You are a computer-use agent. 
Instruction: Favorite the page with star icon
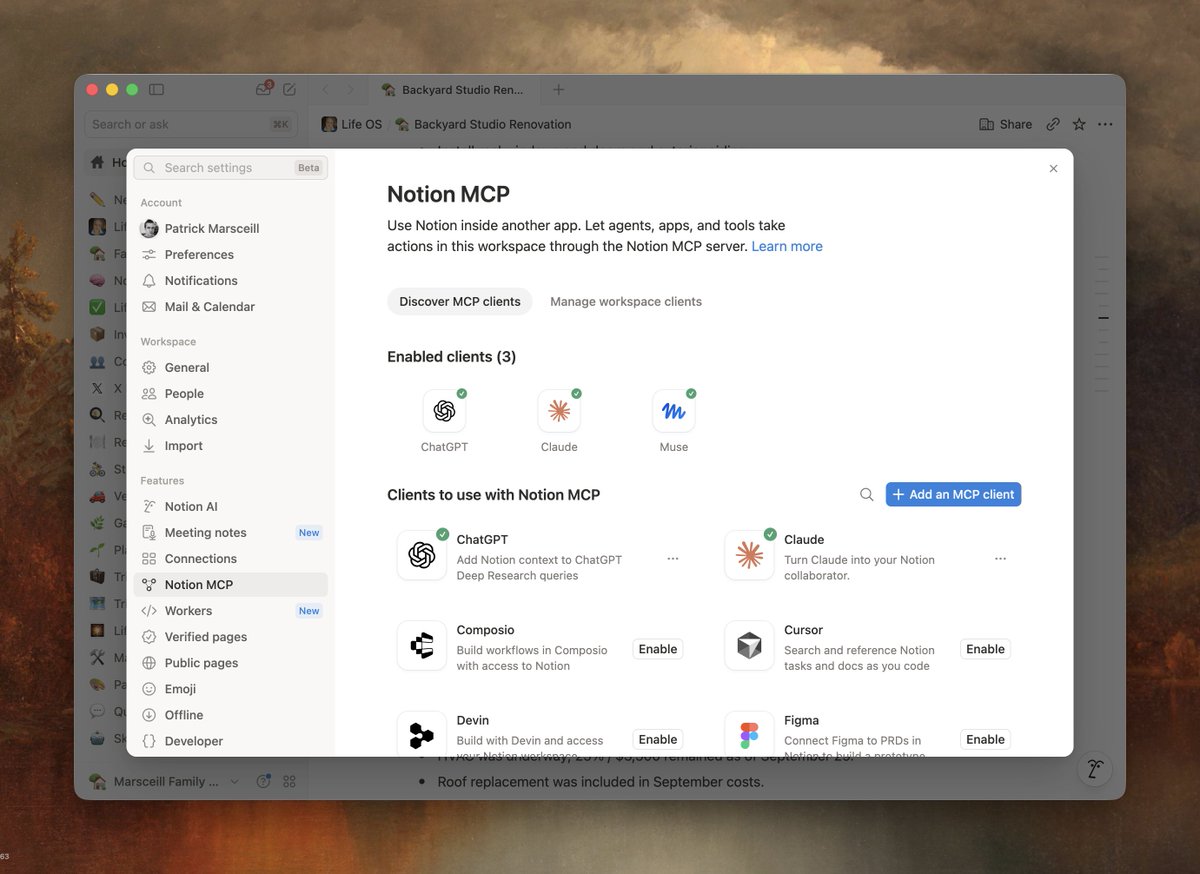point(1079,124)
